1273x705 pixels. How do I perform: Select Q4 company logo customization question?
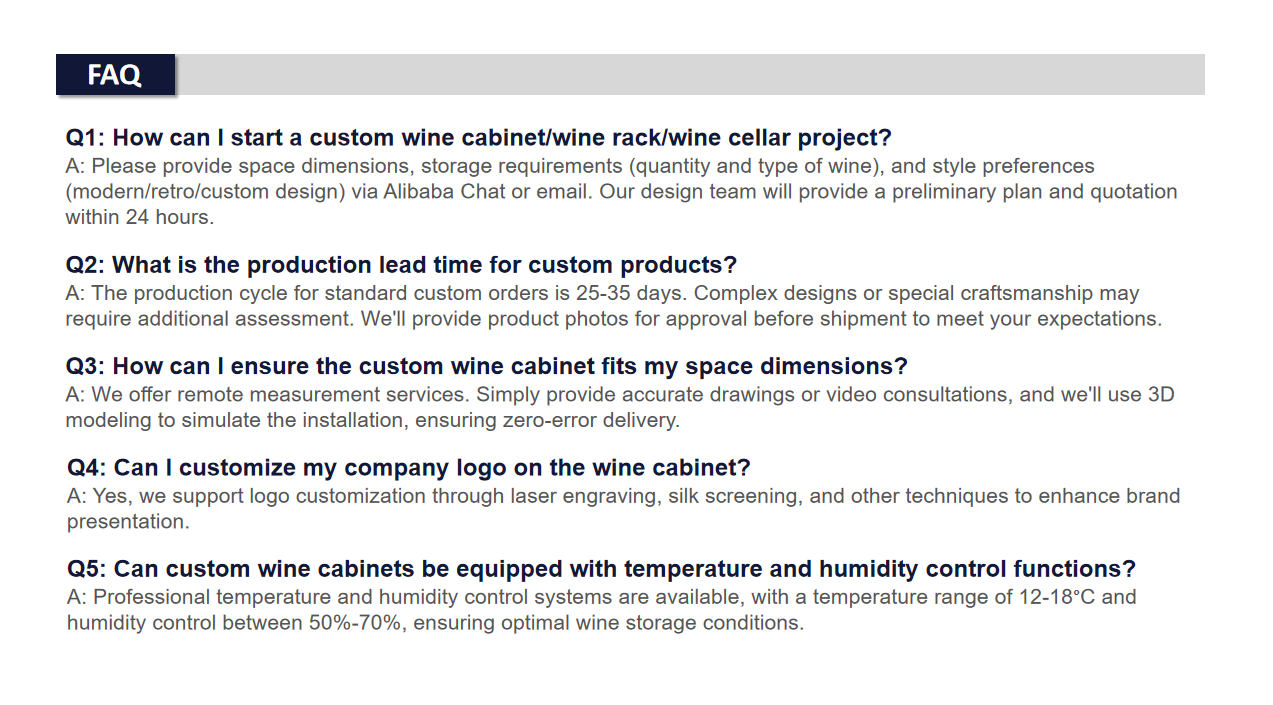[409, 468]
